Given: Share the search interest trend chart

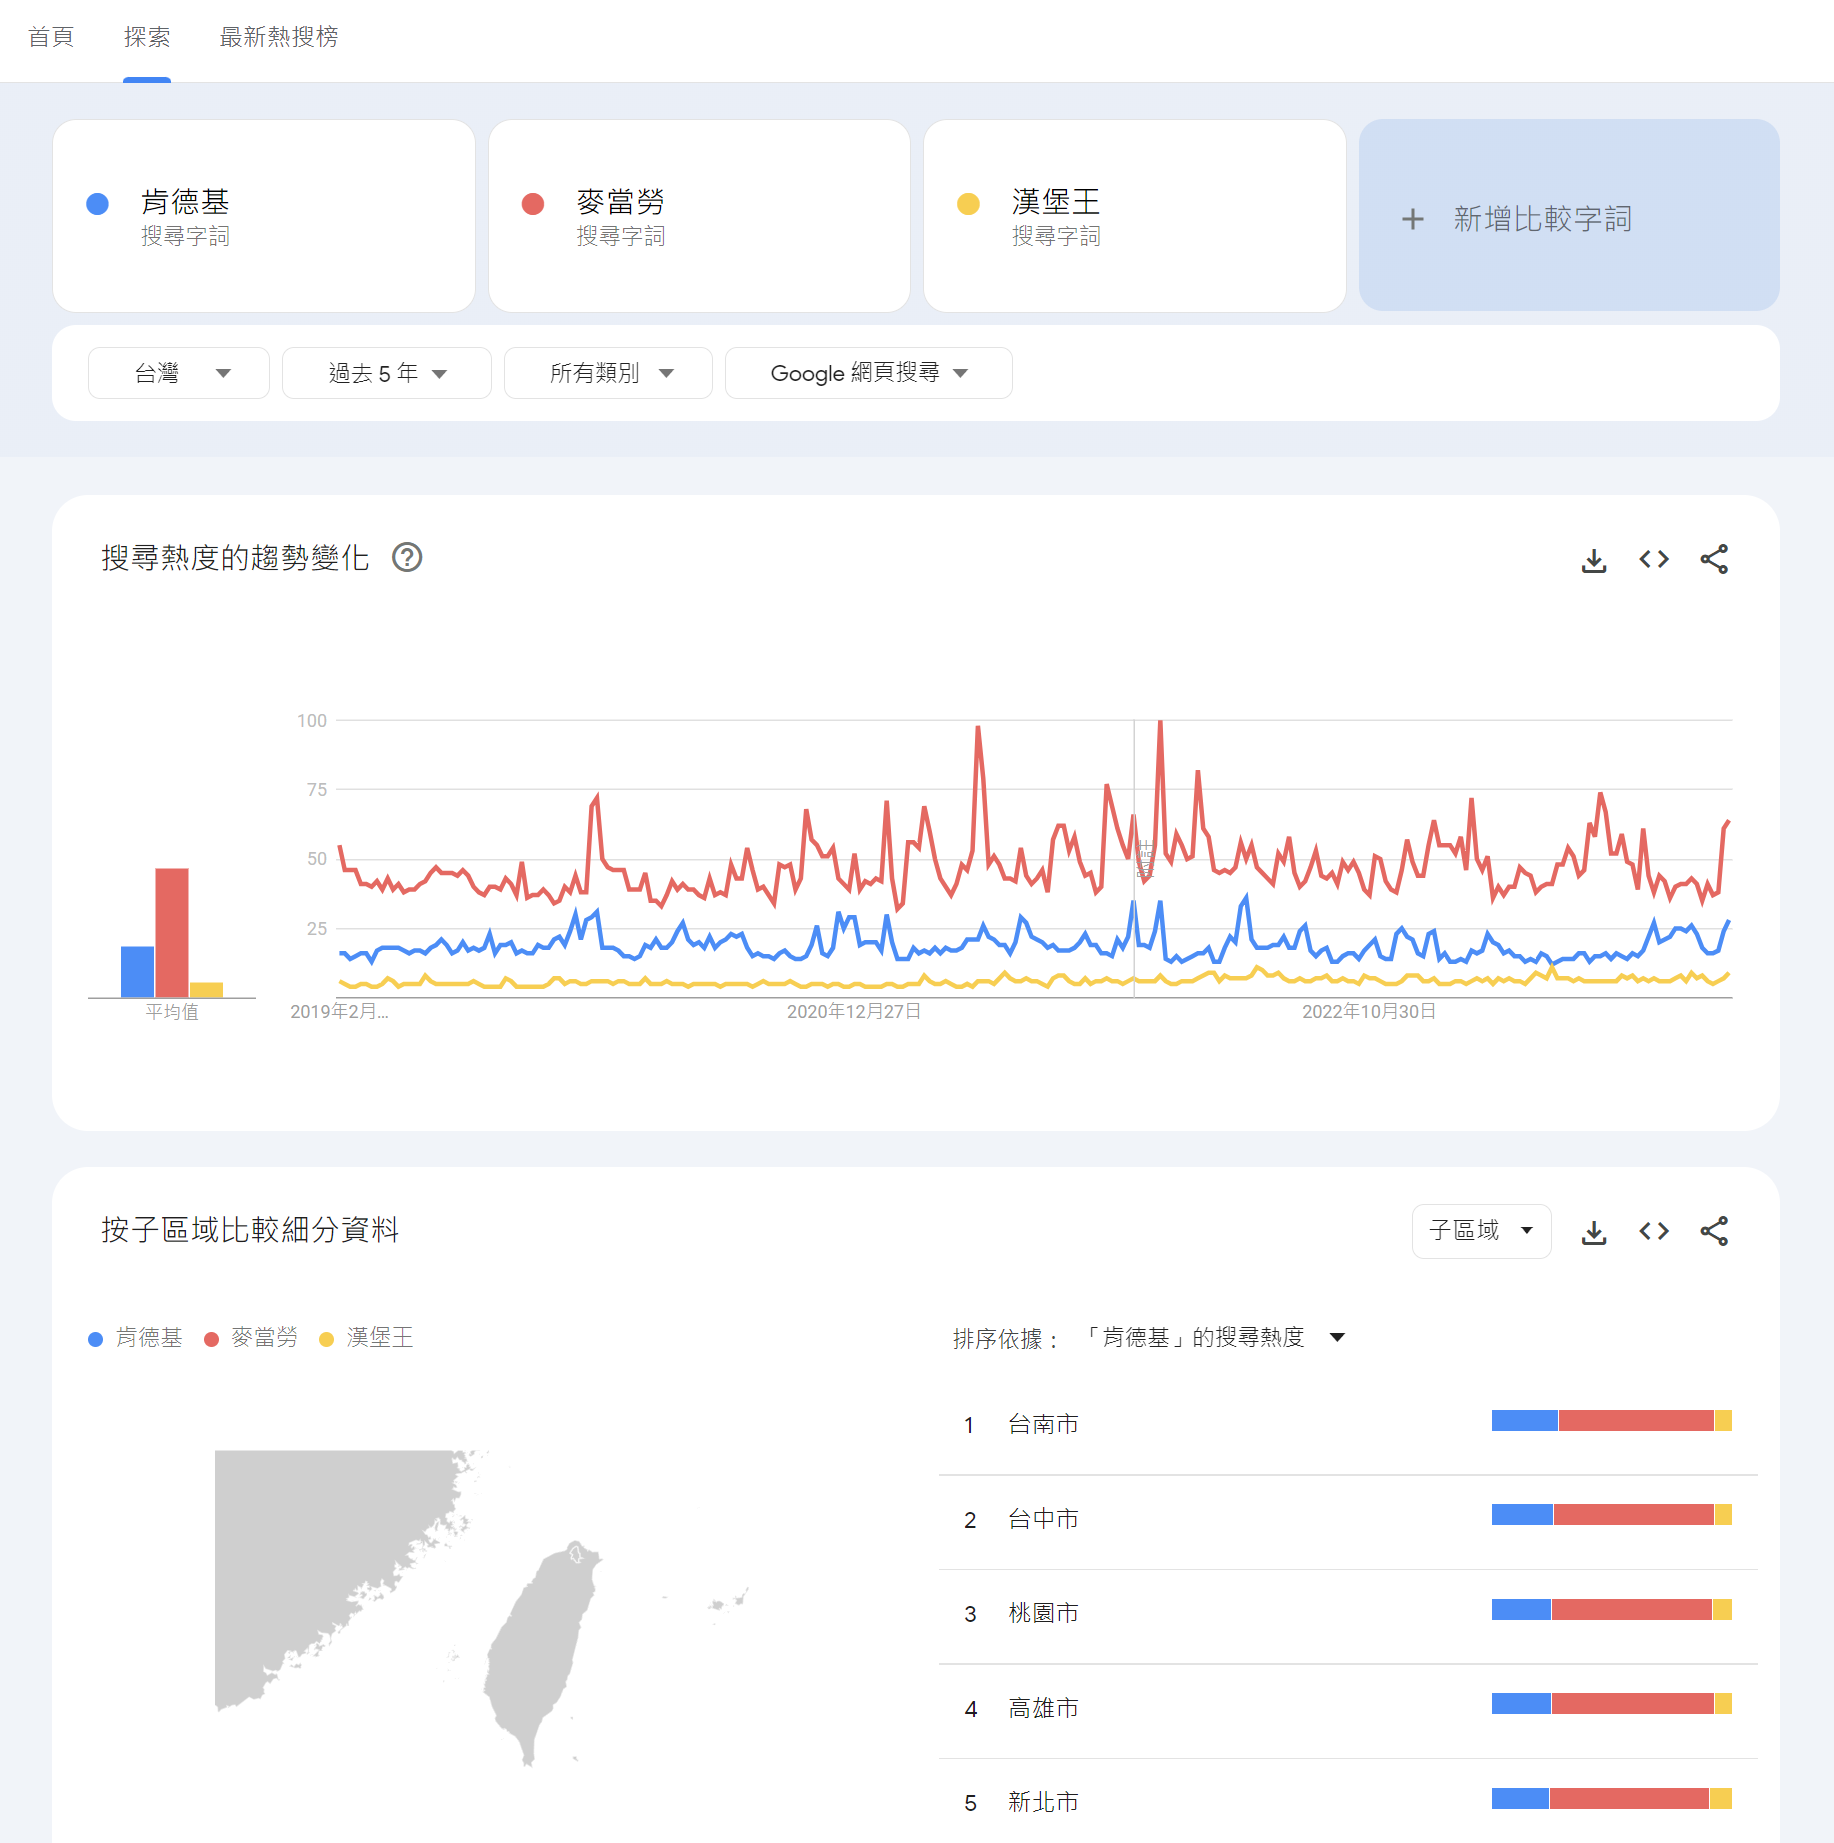Looking at the screenshot, I should pos(1714,560).
